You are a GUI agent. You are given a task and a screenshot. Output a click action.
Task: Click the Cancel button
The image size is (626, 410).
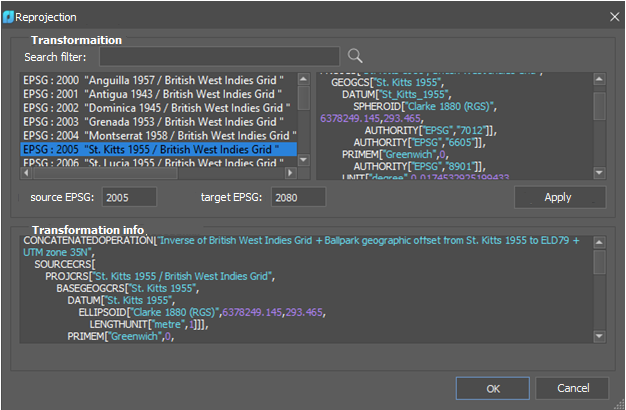click(x=573, y=388)
